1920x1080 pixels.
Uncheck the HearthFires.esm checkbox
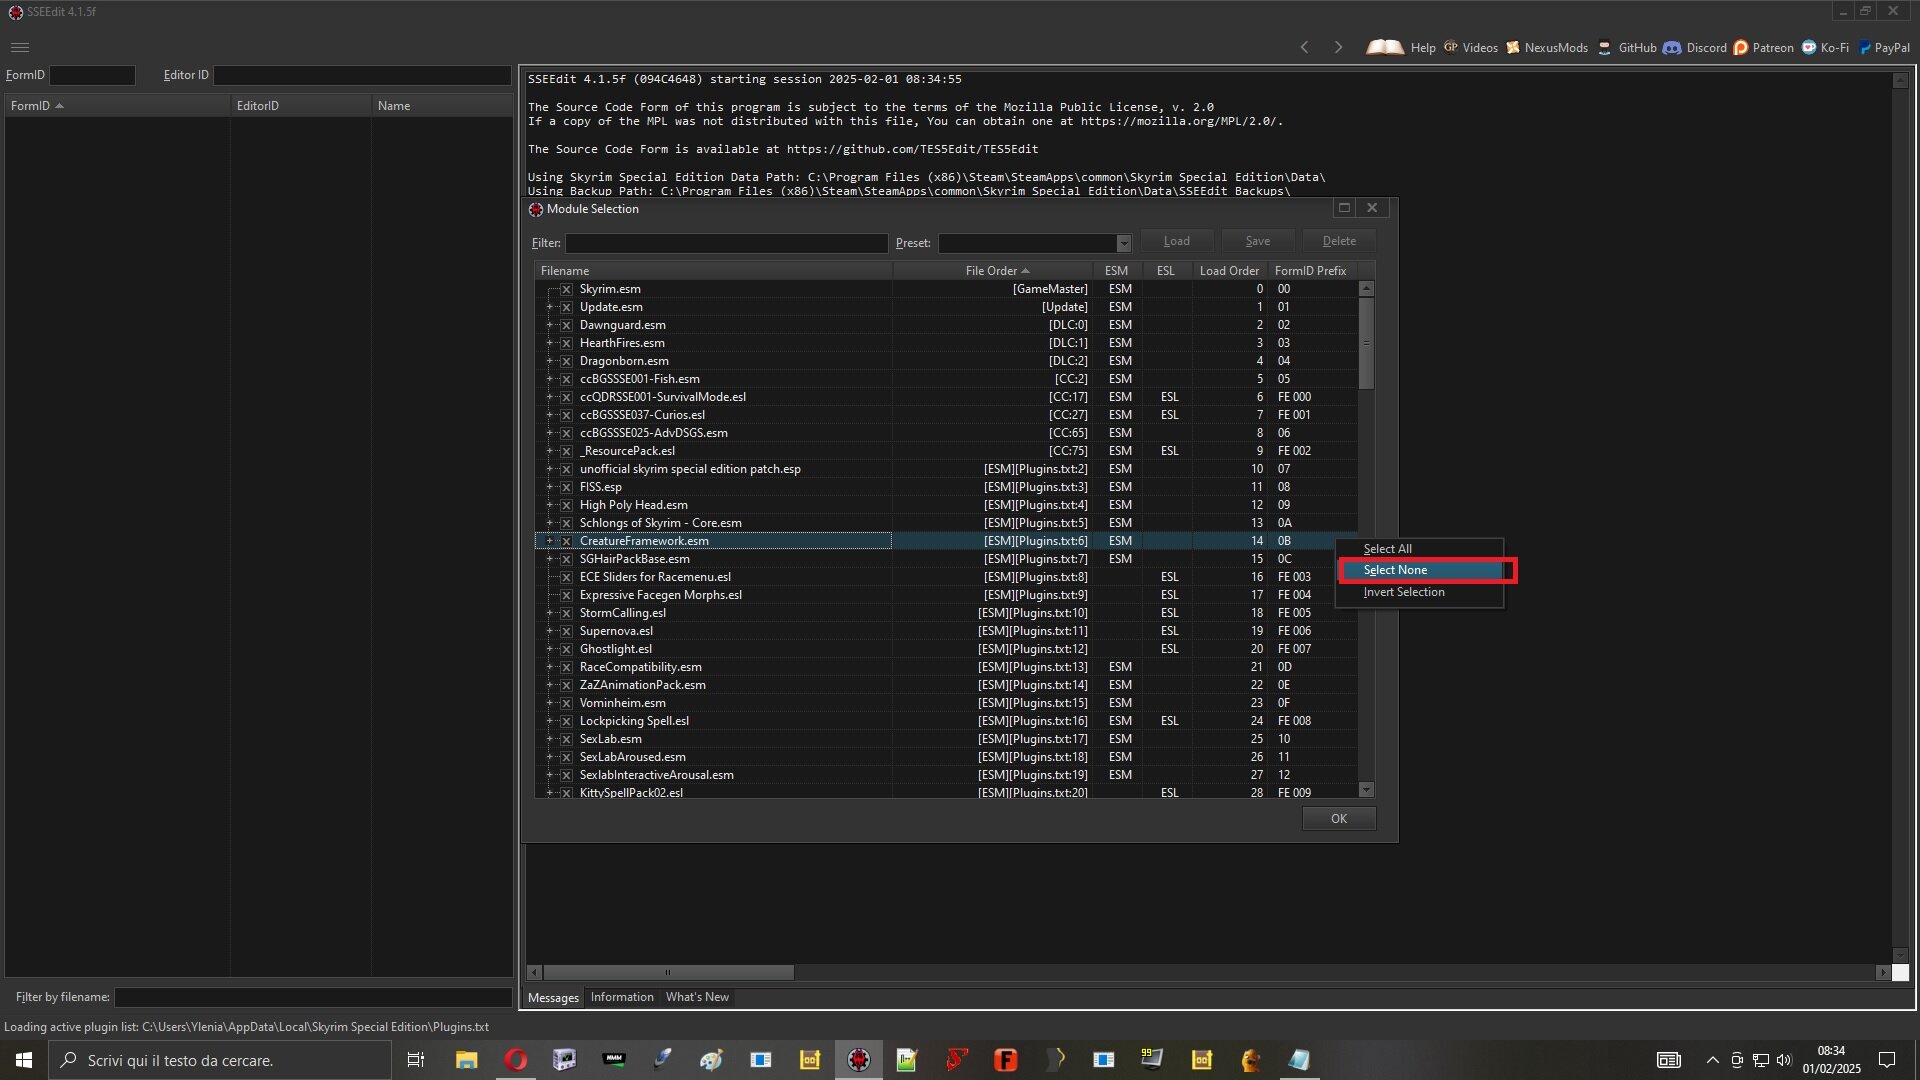pyautogui.click(x=566, y=343)
